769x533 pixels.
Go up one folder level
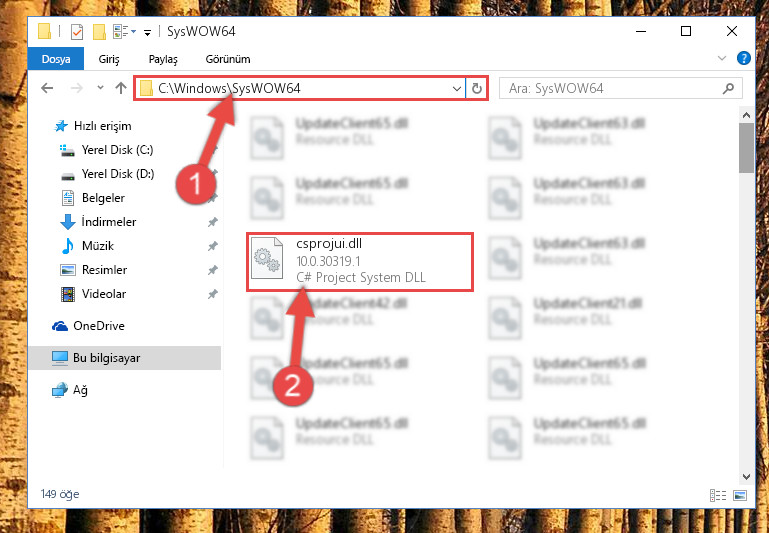tap(121, 88)
